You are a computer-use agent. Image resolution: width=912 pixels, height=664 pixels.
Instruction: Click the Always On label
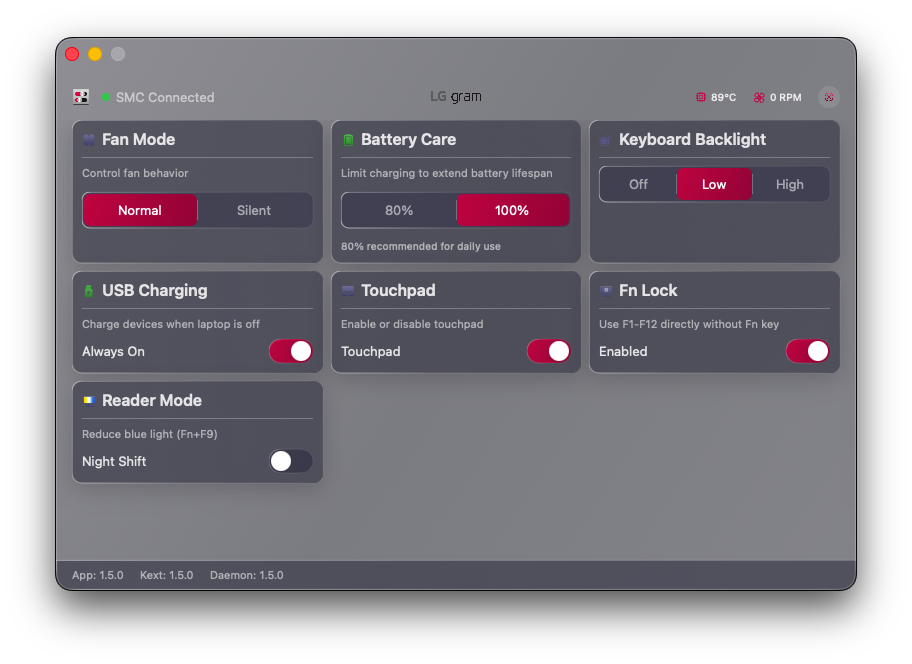(x=113, y=351)
